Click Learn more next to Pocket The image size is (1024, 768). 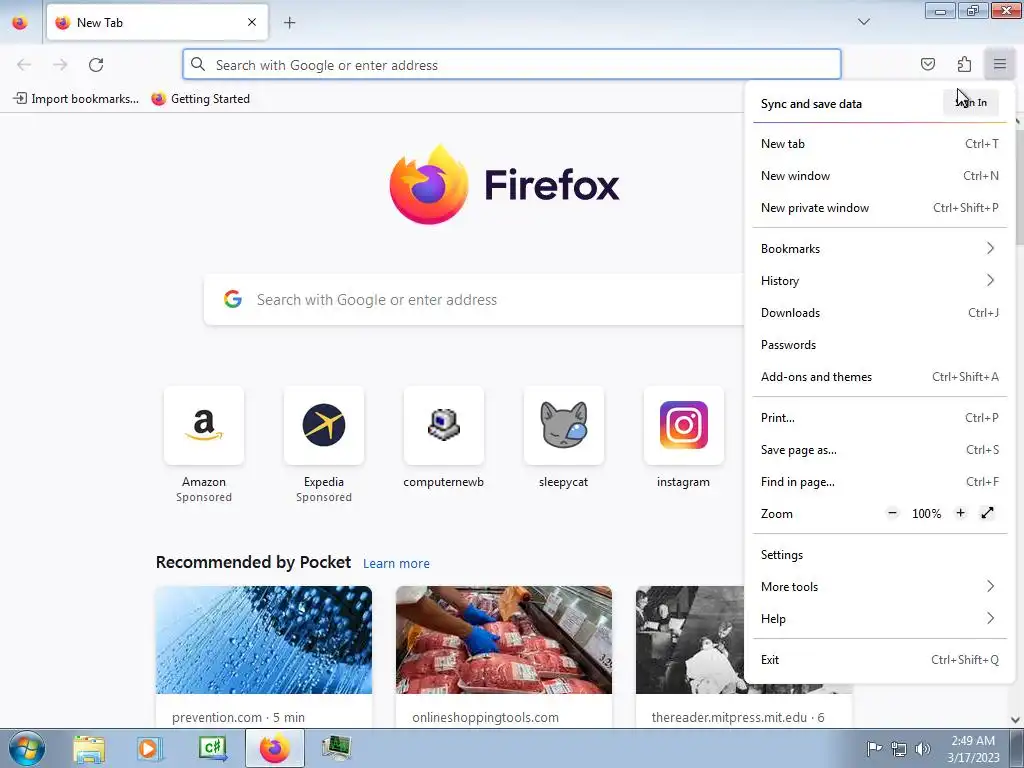coord(396,564)
